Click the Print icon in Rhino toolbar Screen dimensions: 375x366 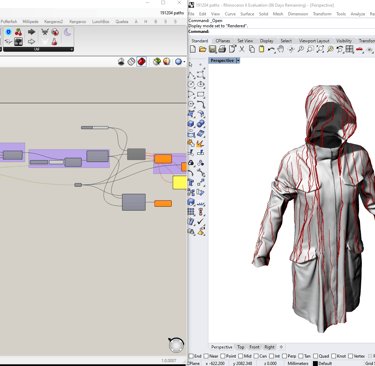click(x=222, y=49)
